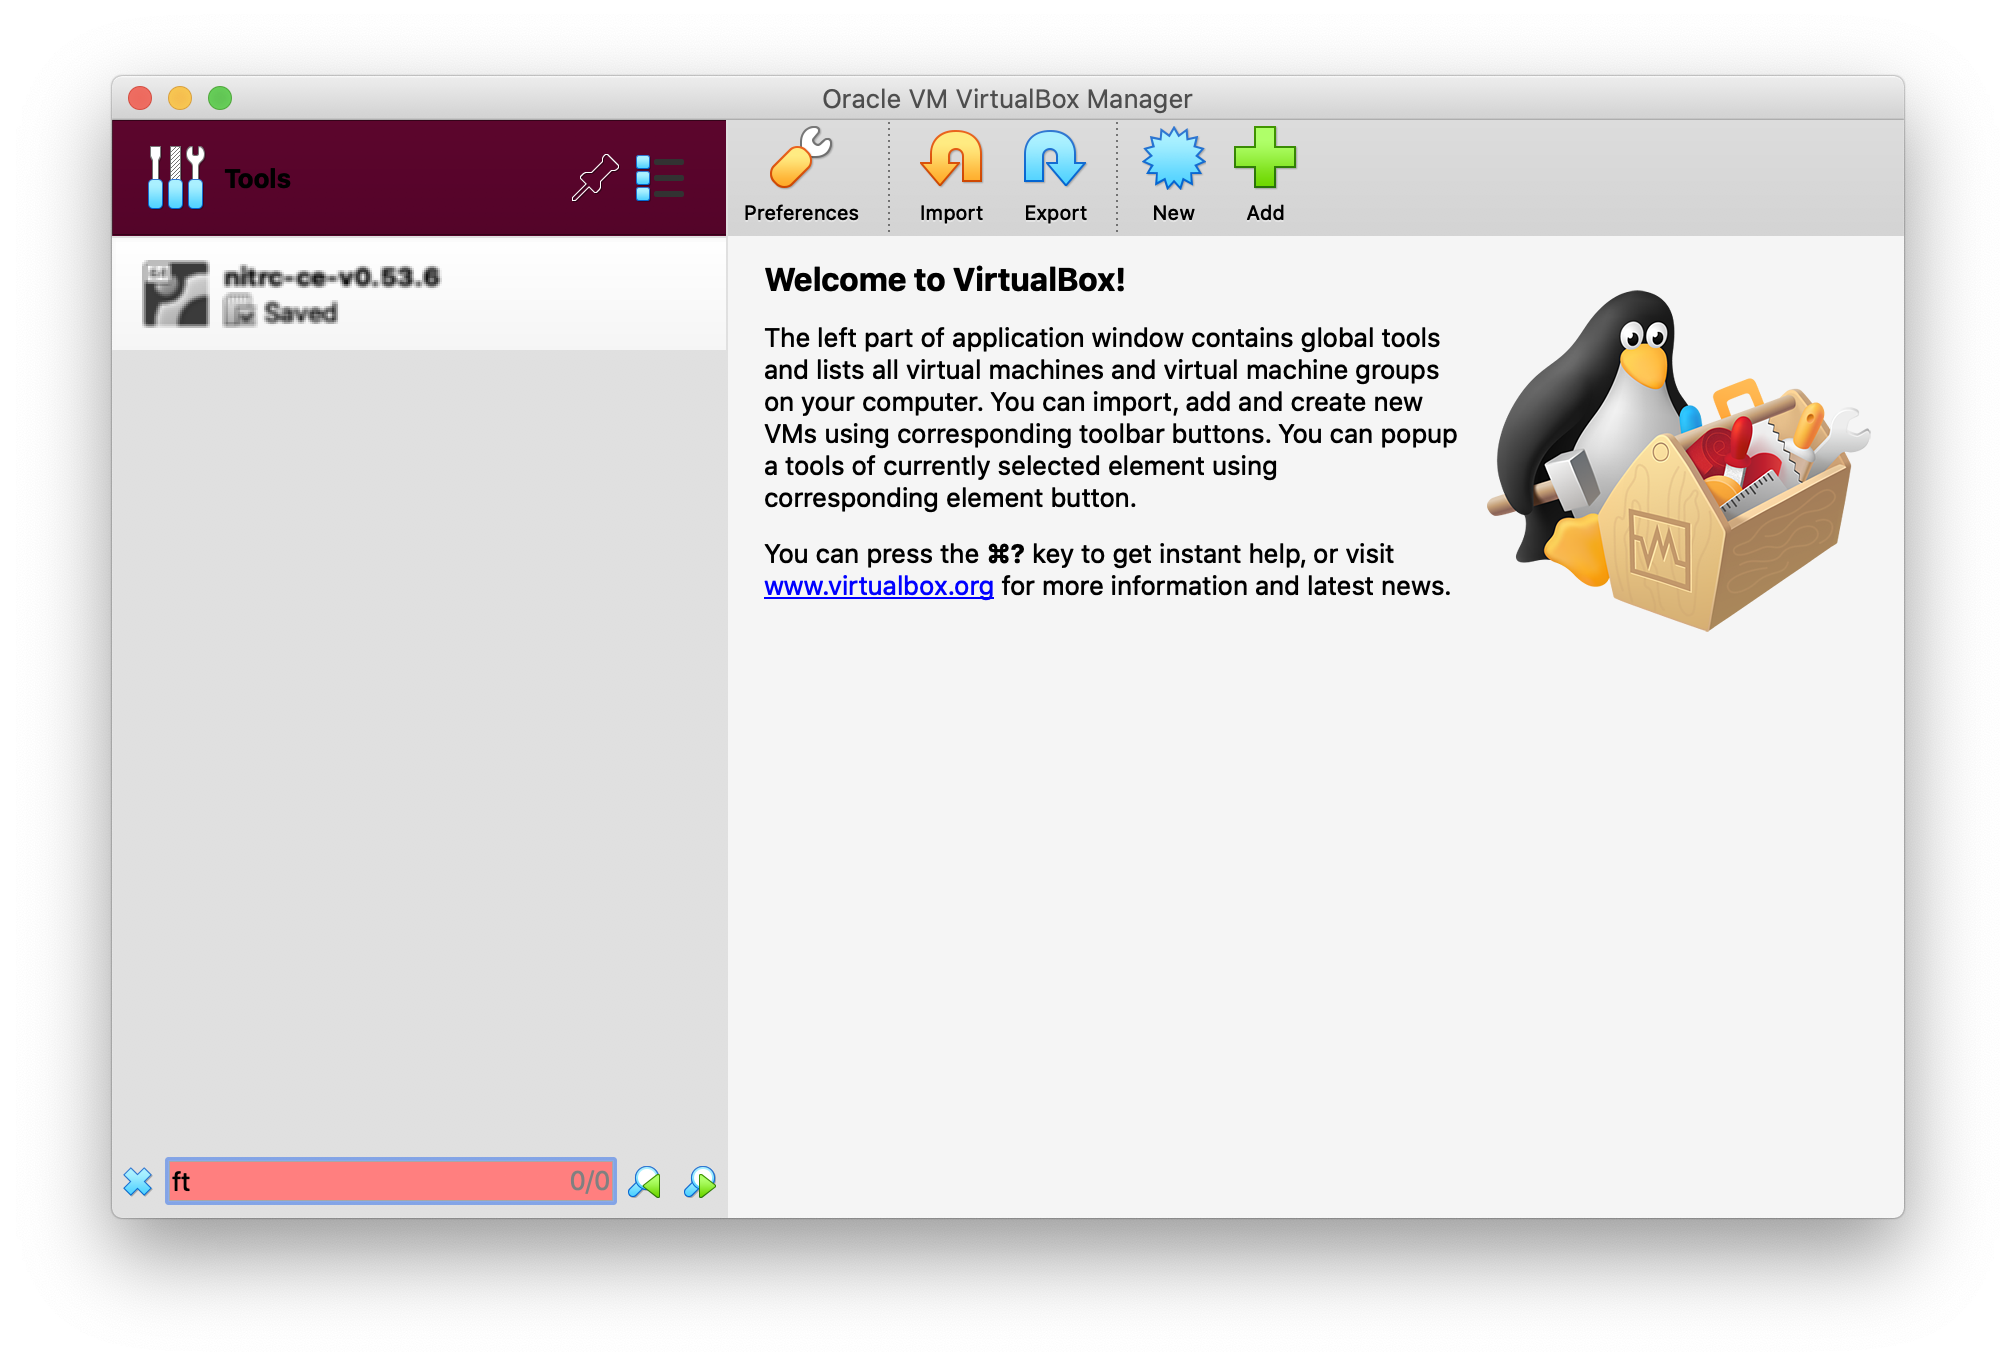Close the VM search bar
2016x1366 pixels.
138,1182
